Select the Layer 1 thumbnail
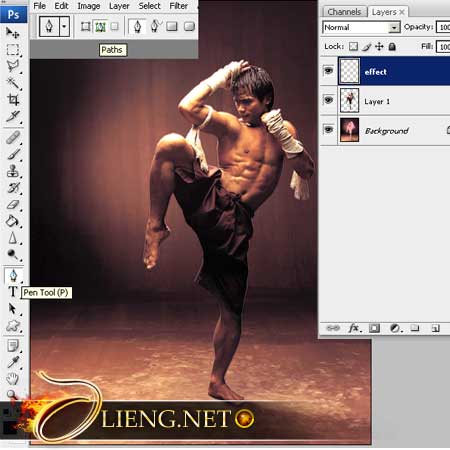The image size is (450, 450). 349,100
